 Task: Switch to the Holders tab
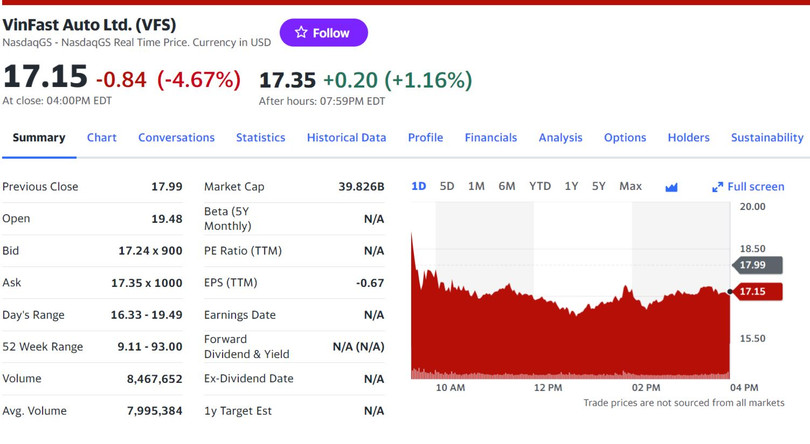[x=688, y=138]
